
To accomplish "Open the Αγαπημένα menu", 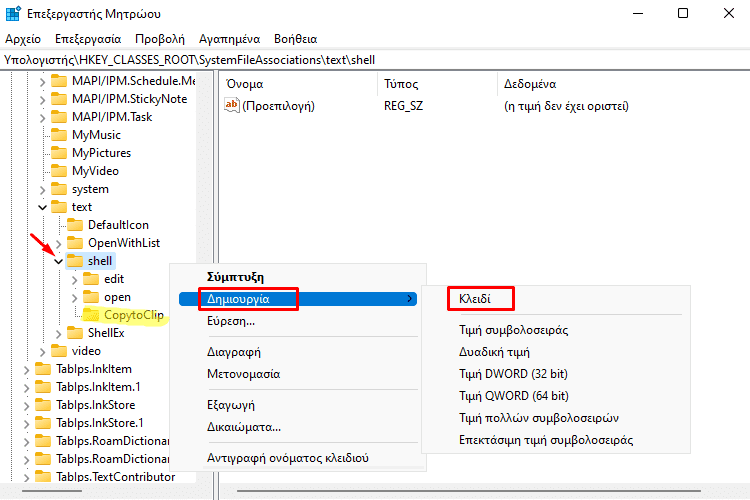I will [x=230, y=39].
